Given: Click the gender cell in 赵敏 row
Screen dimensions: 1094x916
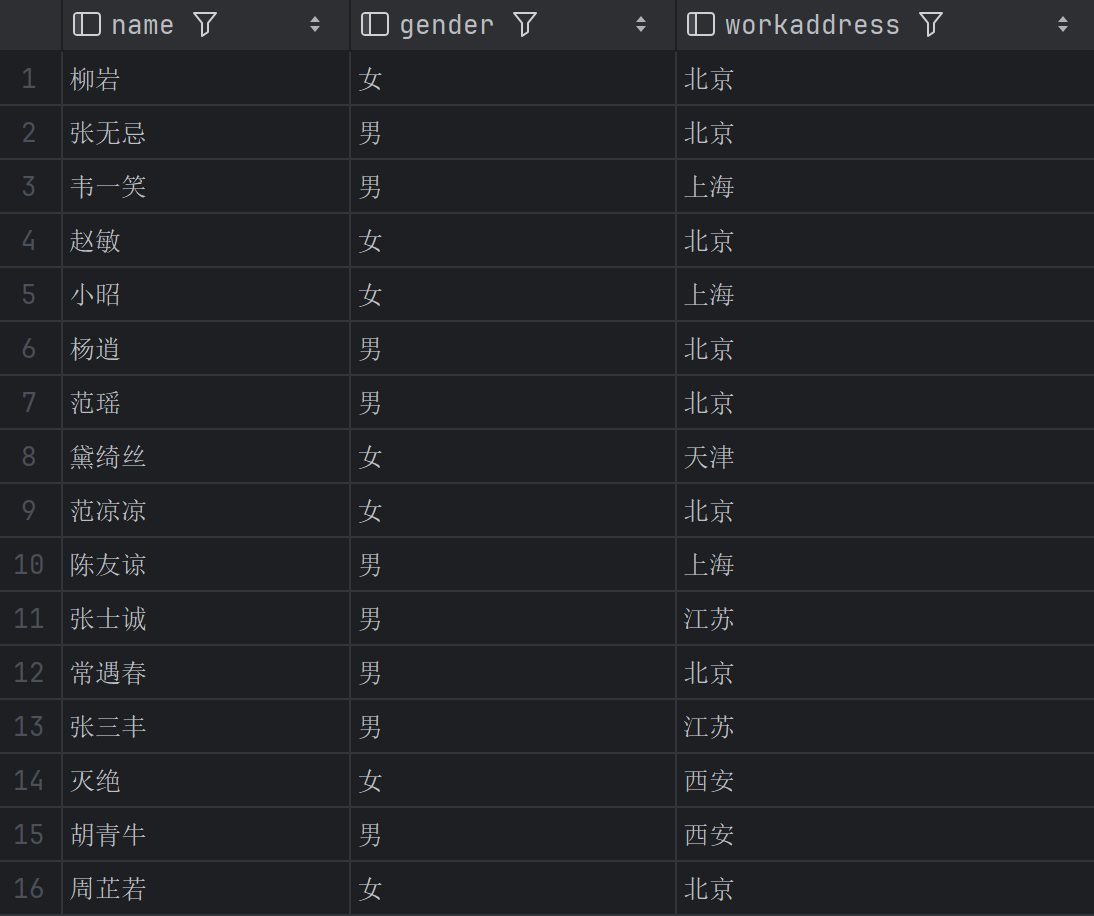Looking at the screenshot, I should click(371, 241).
